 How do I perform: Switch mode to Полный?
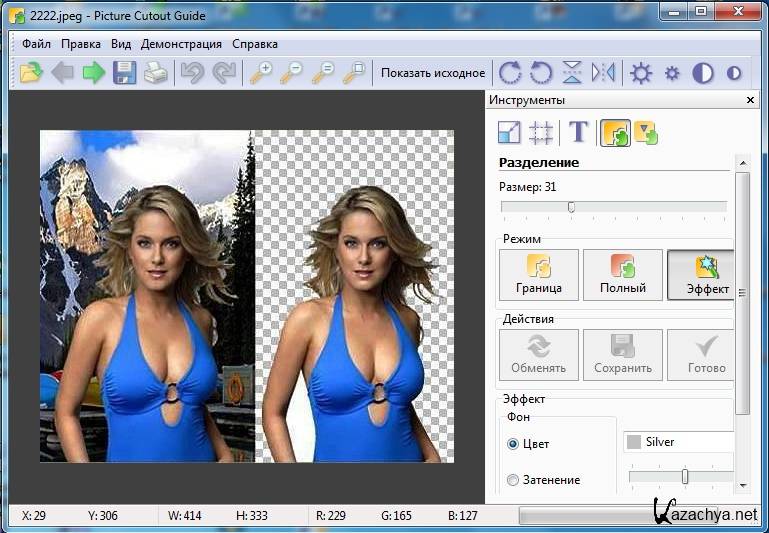point(622,275)
